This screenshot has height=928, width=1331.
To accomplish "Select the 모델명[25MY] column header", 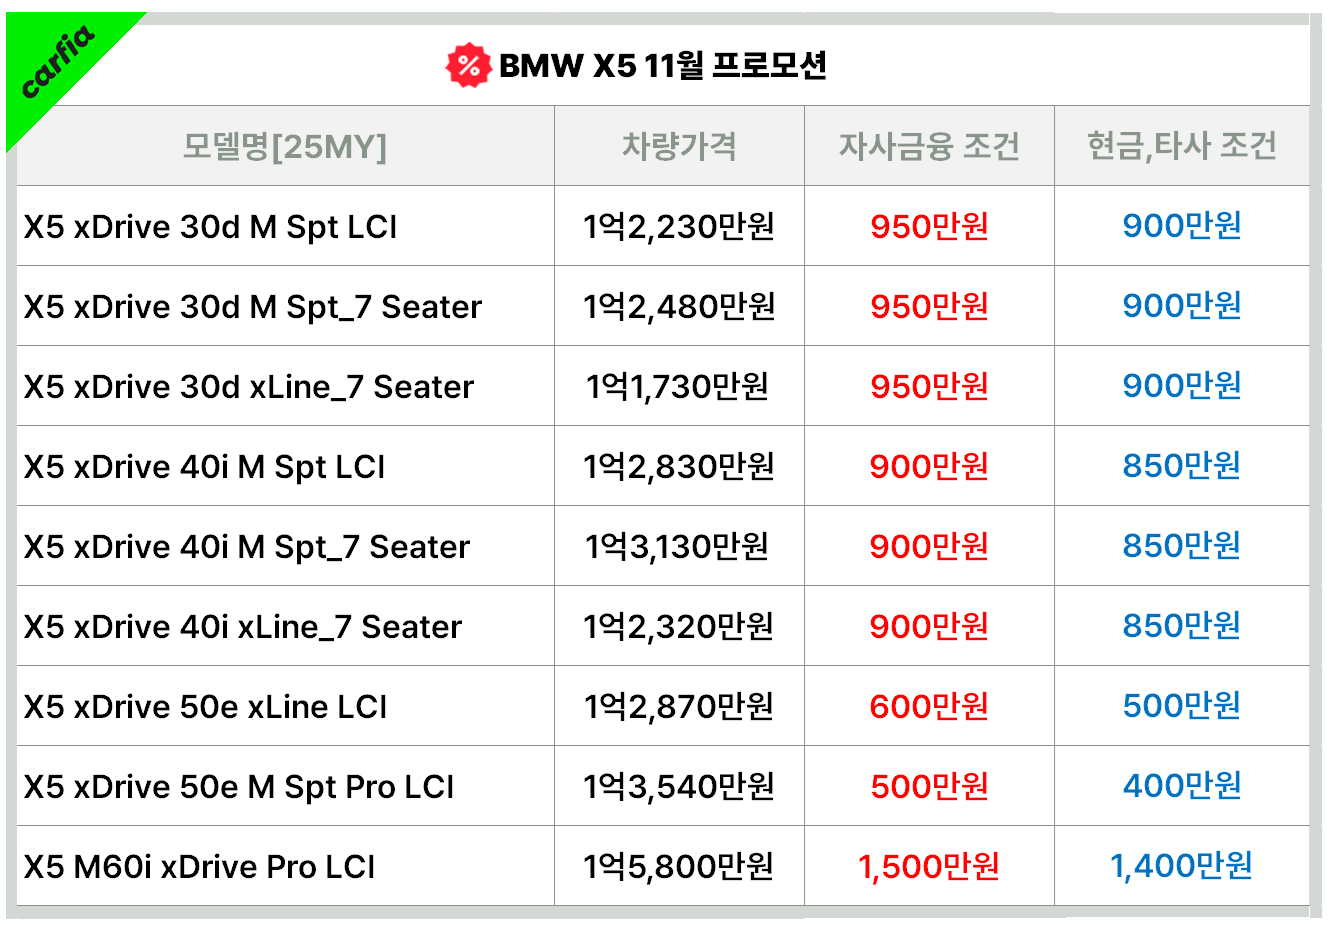I will pos(285,147).
